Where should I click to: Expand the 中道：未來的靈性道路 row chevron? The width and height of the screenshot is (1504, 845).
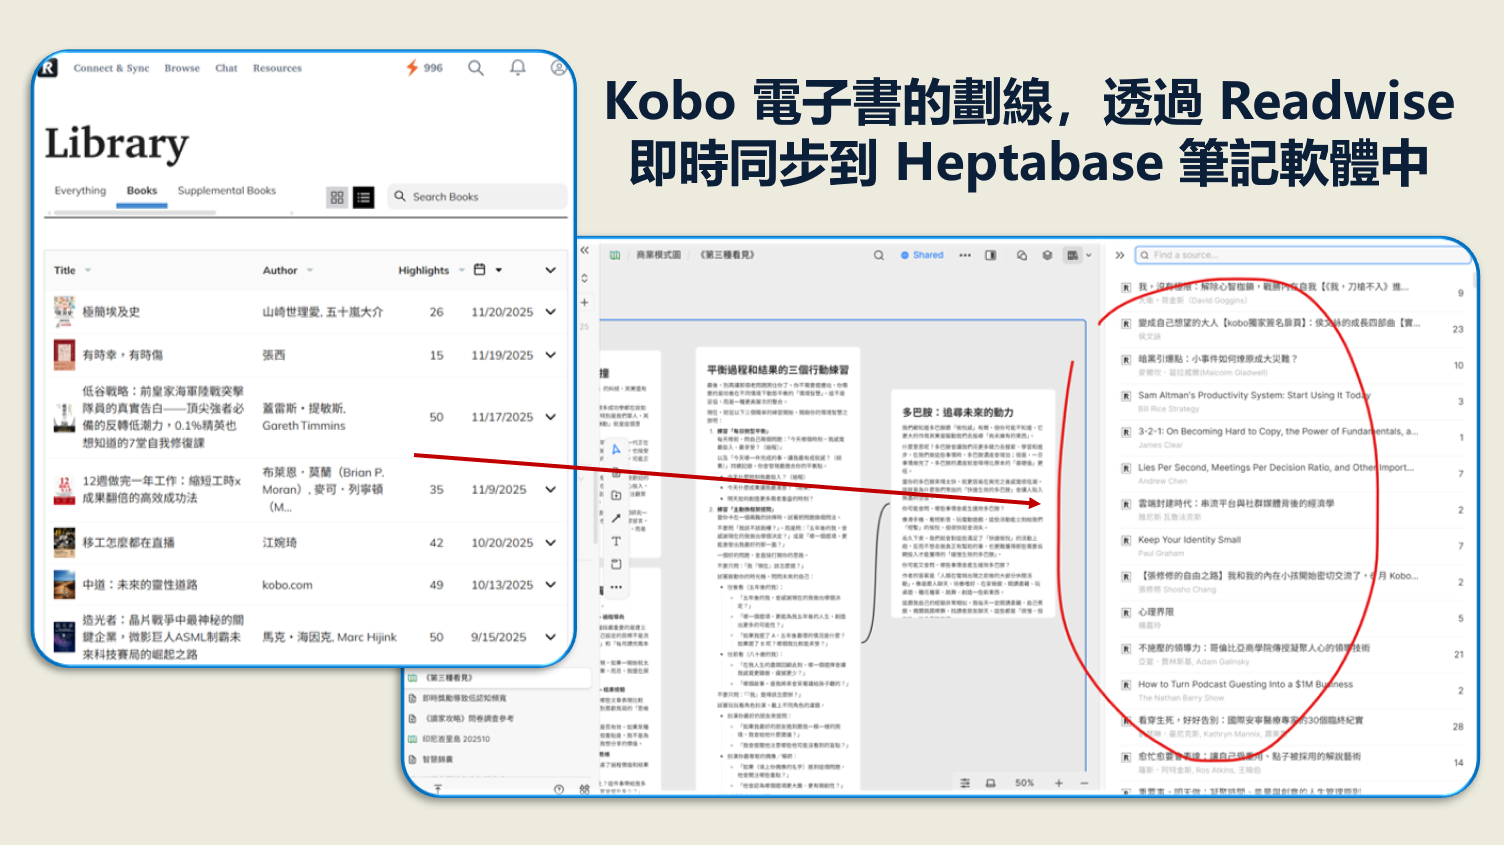(550, 584)
